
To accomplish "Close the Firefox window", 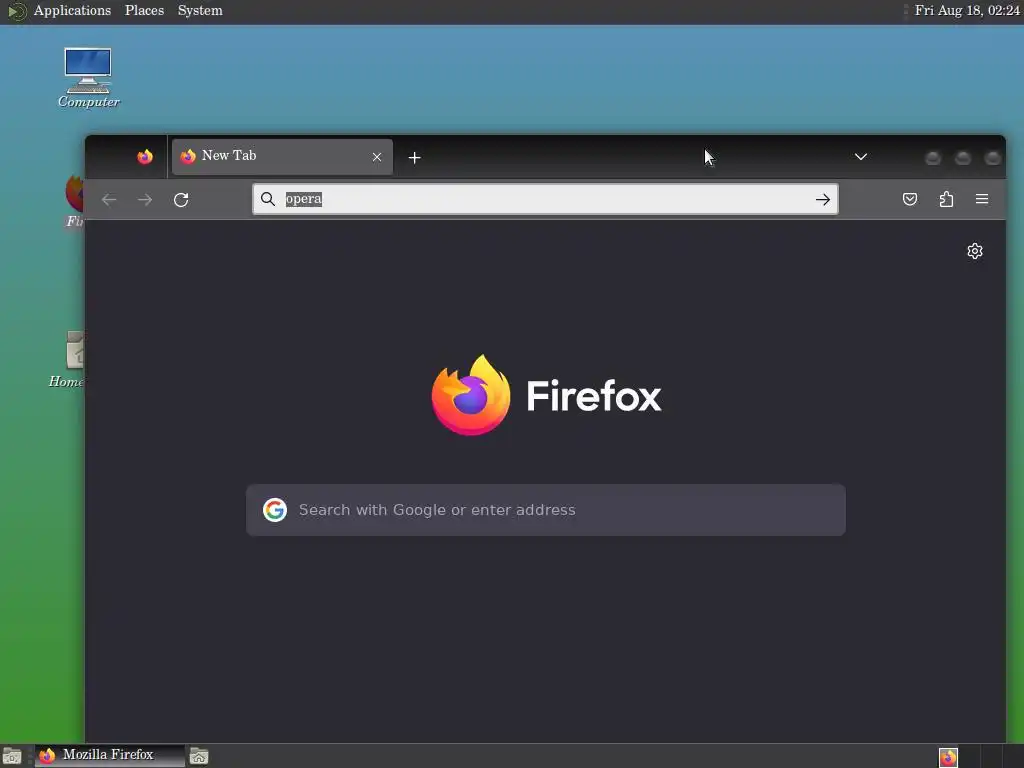I will [x=992, y=158].
